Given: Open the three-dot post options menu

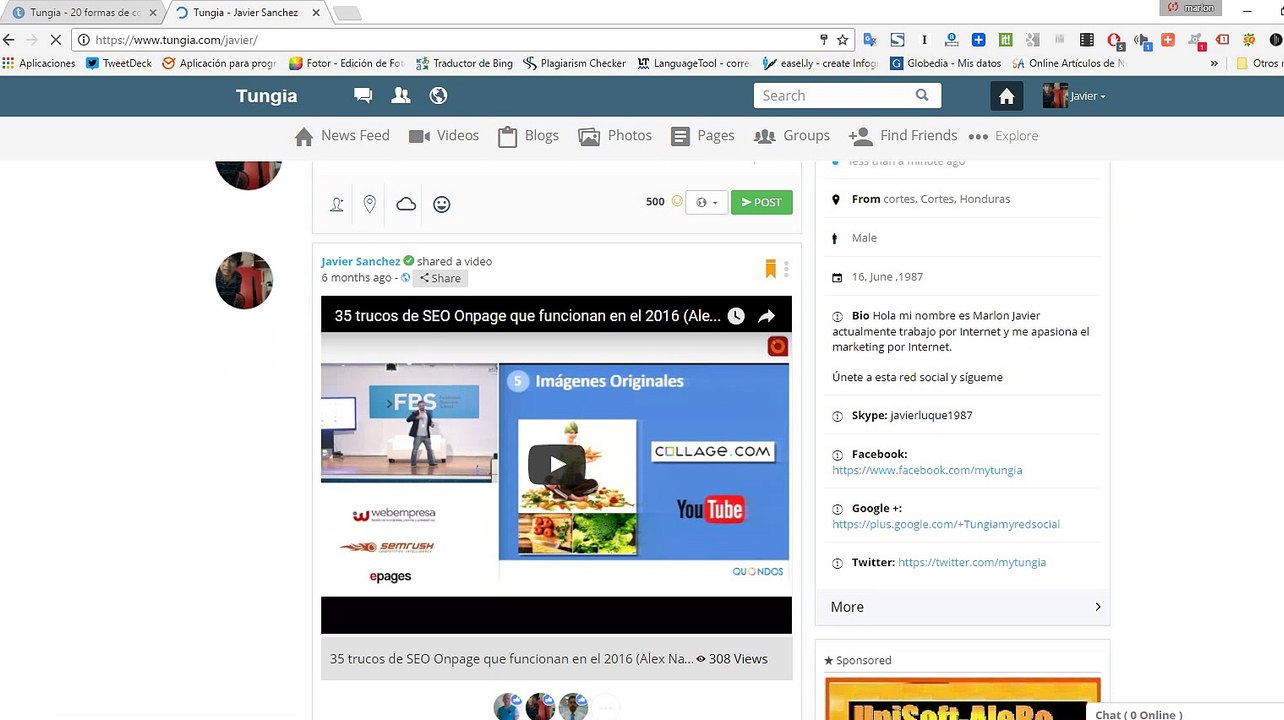Looking at the screenshot, I should click(x=787, y=268).
